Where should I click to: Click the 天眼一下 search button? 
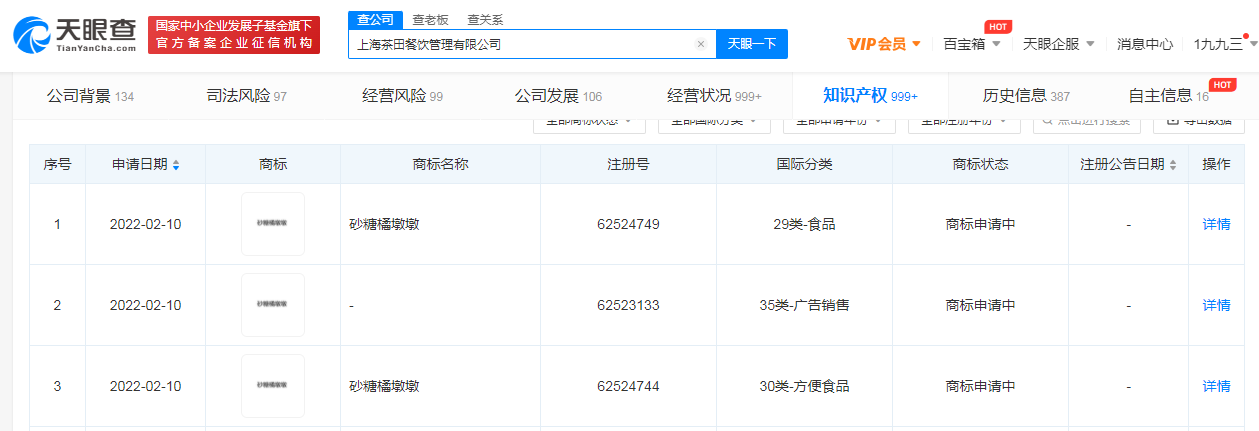(751, 44)
